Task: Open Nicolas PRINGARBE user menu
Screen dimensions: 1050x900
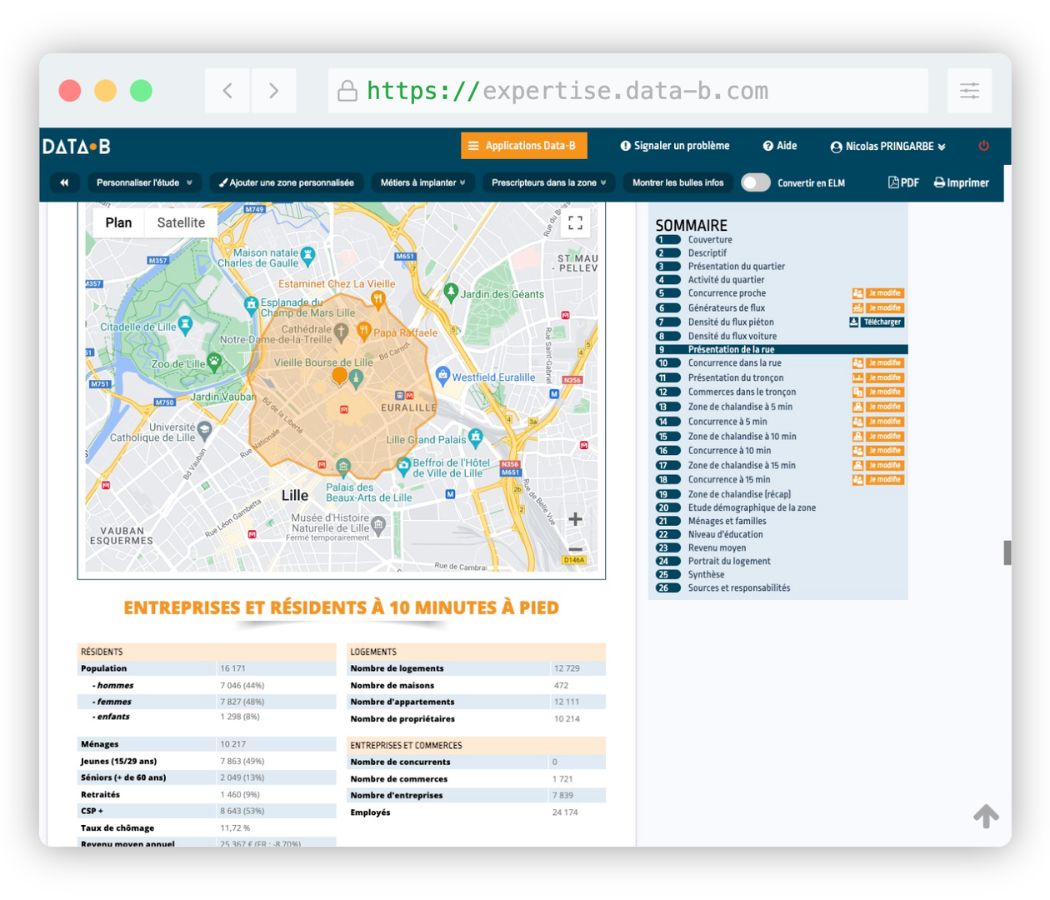Action: pos(888,146)
